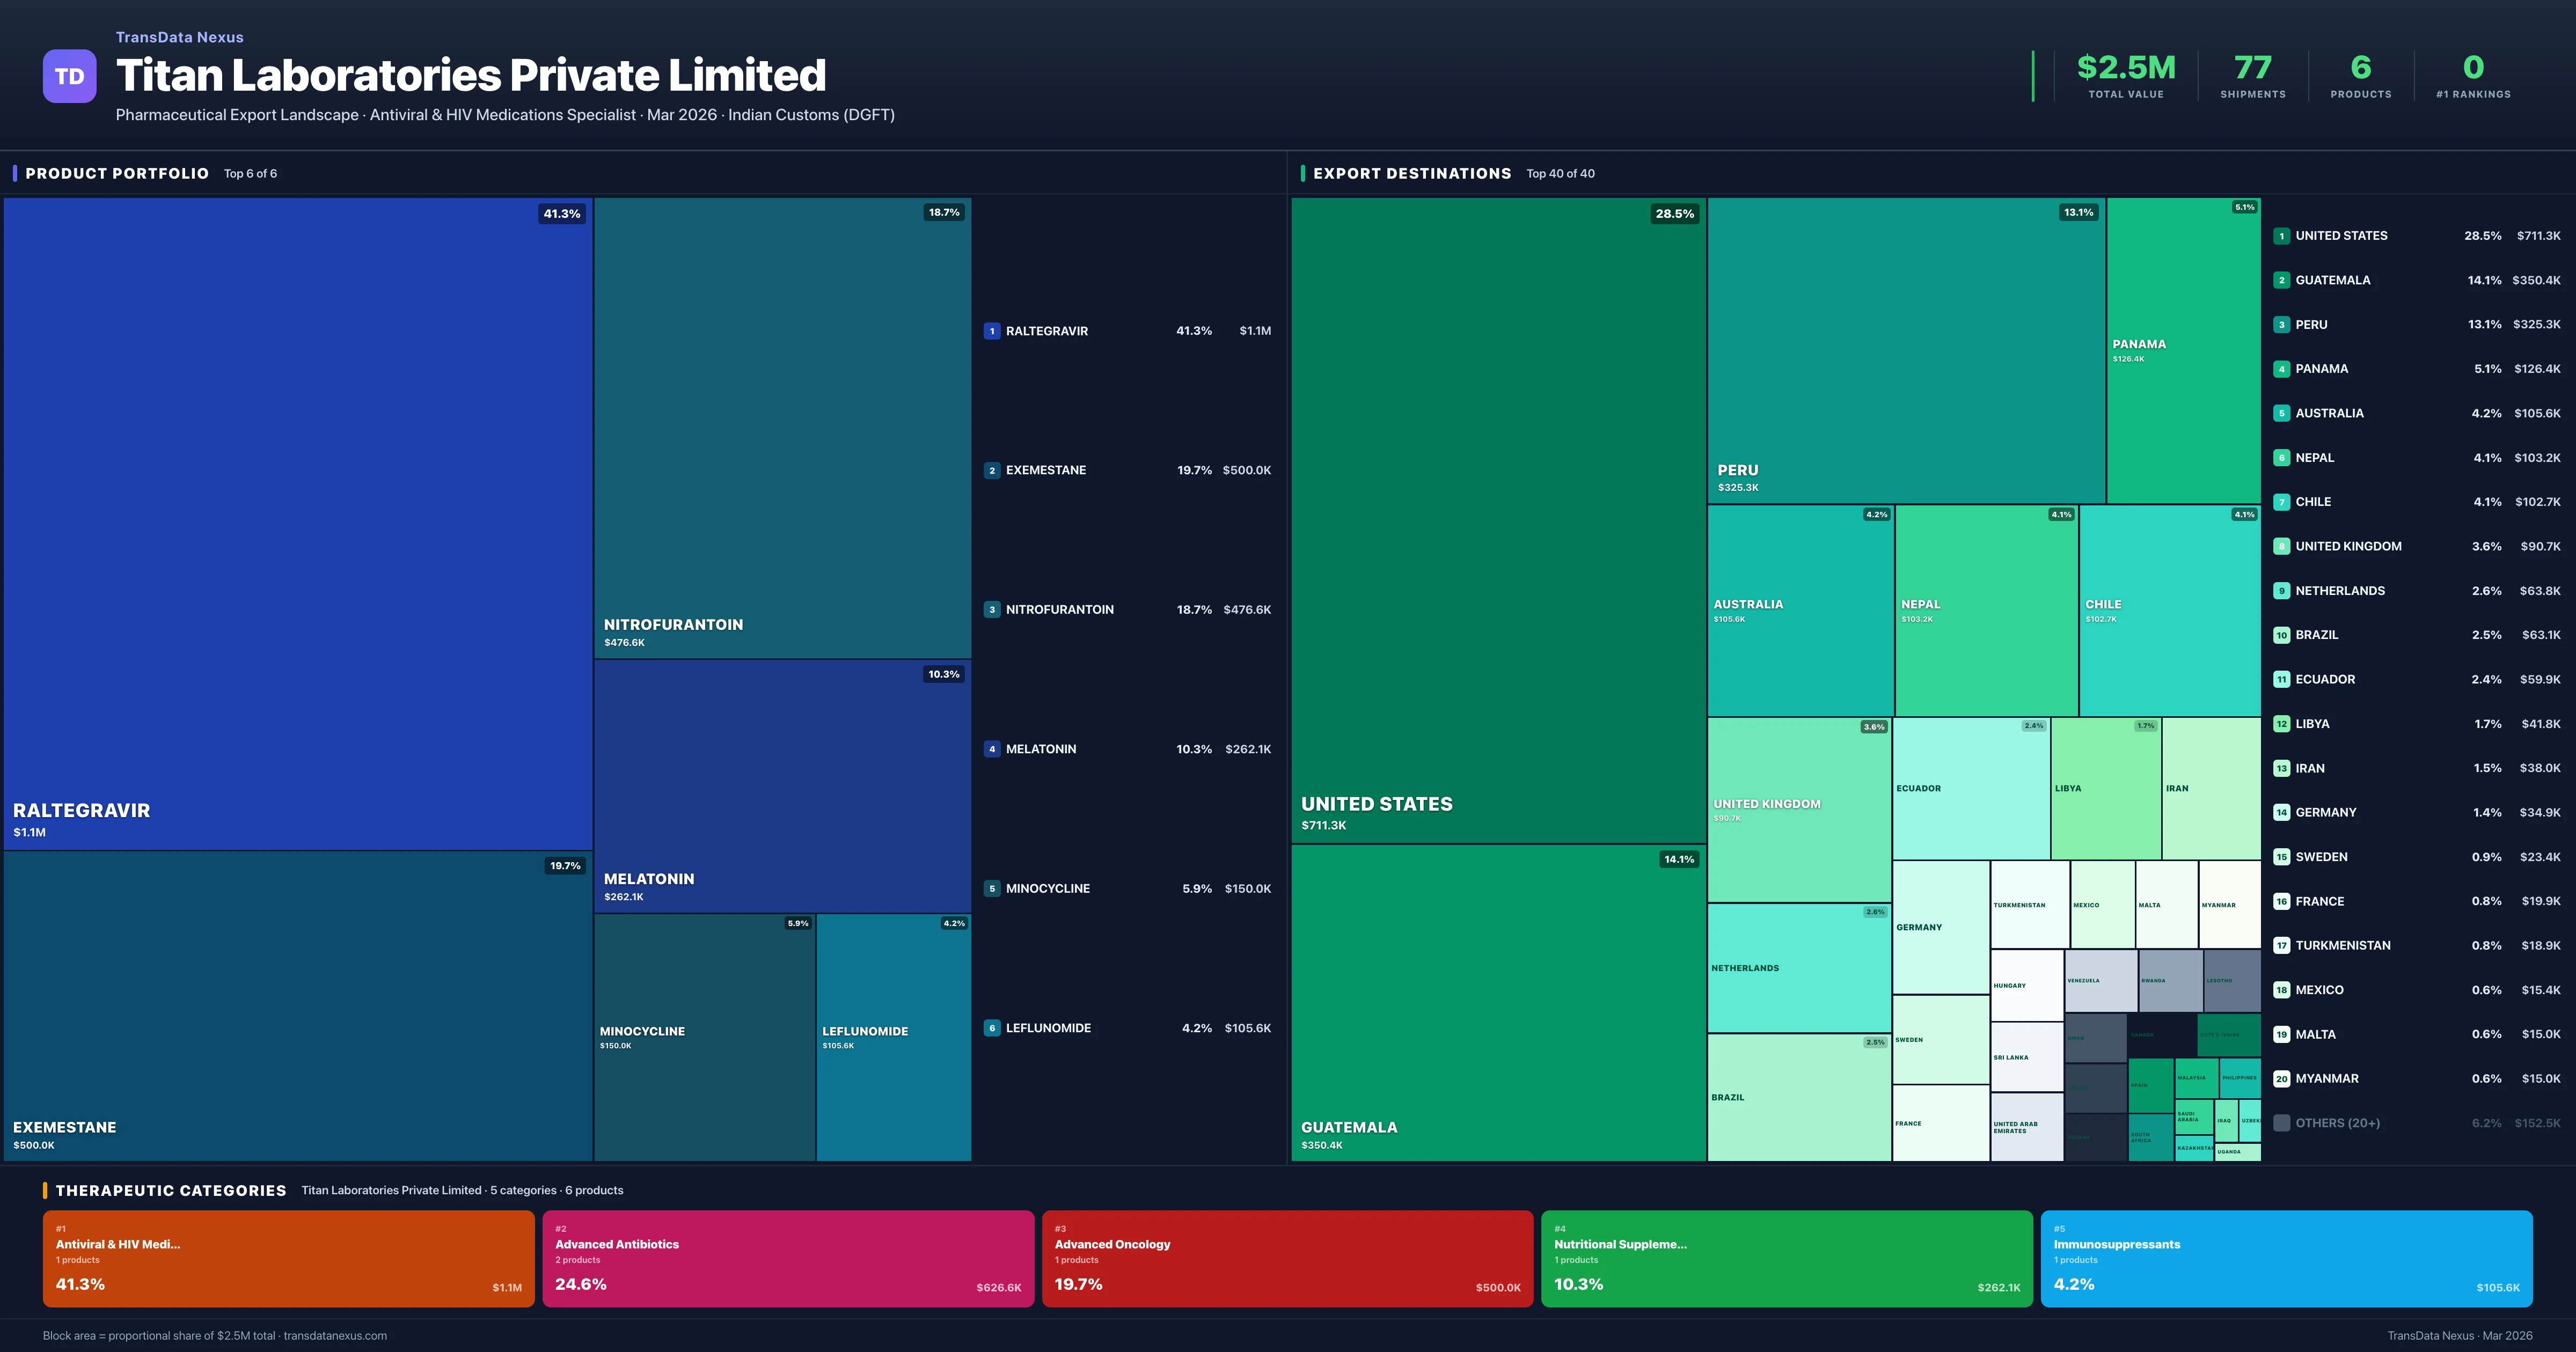Open the Immunosuppressants category card
Viewport: 2576px width, 1352px height.
2285,1259
